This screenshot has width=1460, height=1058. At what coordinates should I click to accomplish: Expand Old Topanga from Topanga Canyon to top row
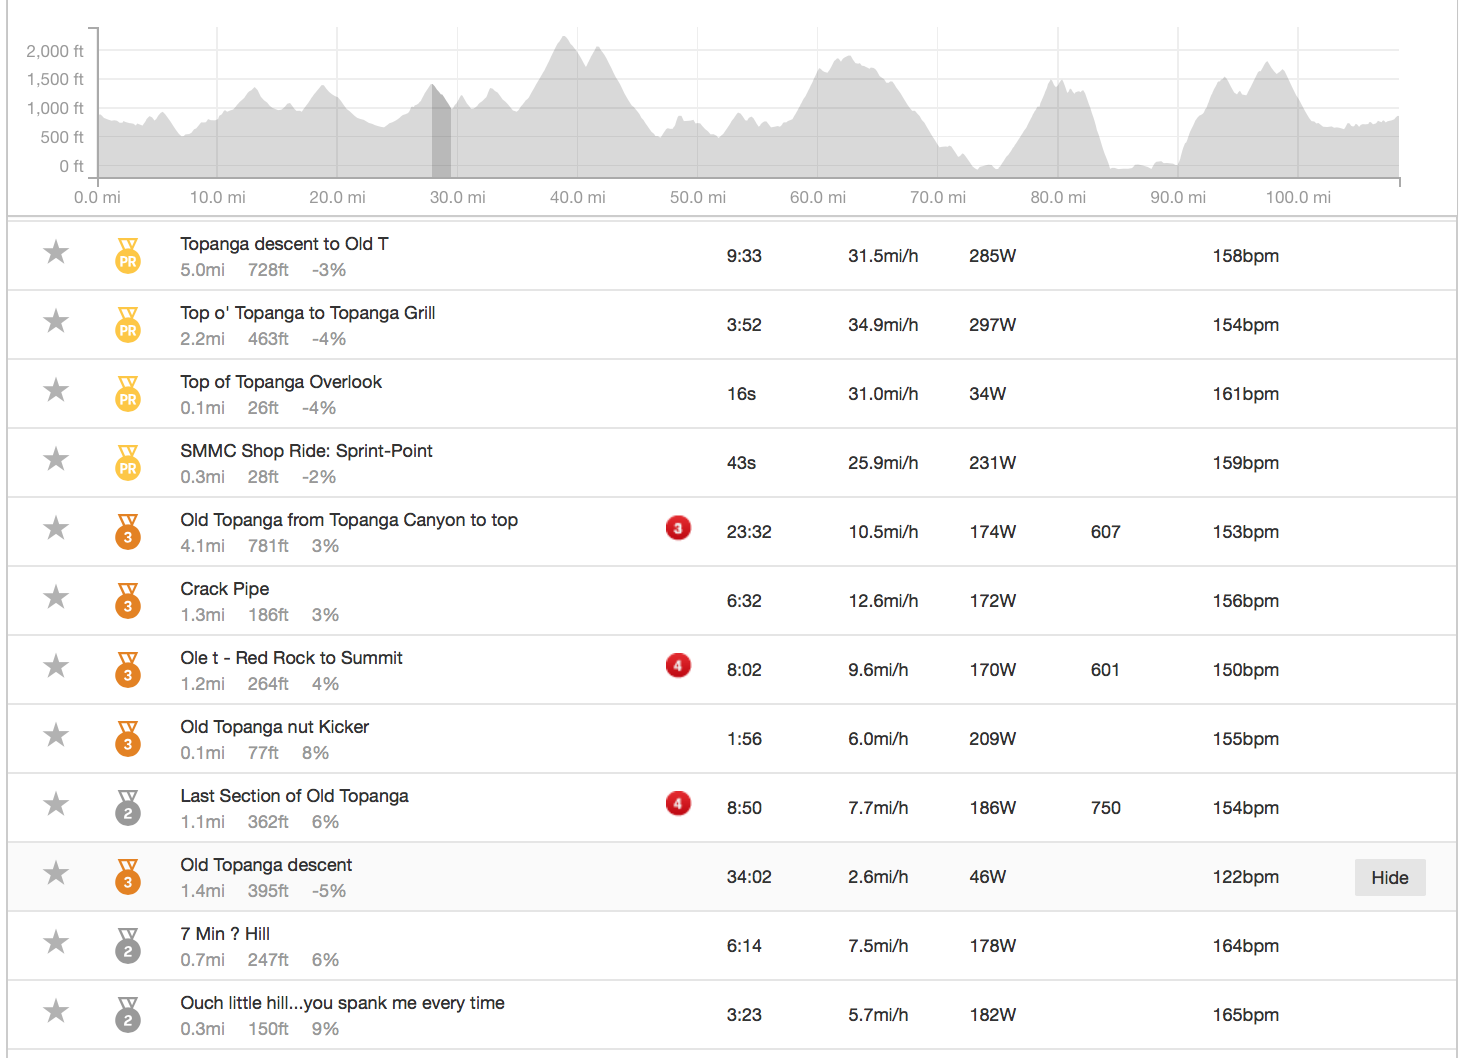[x=349, y=520]
